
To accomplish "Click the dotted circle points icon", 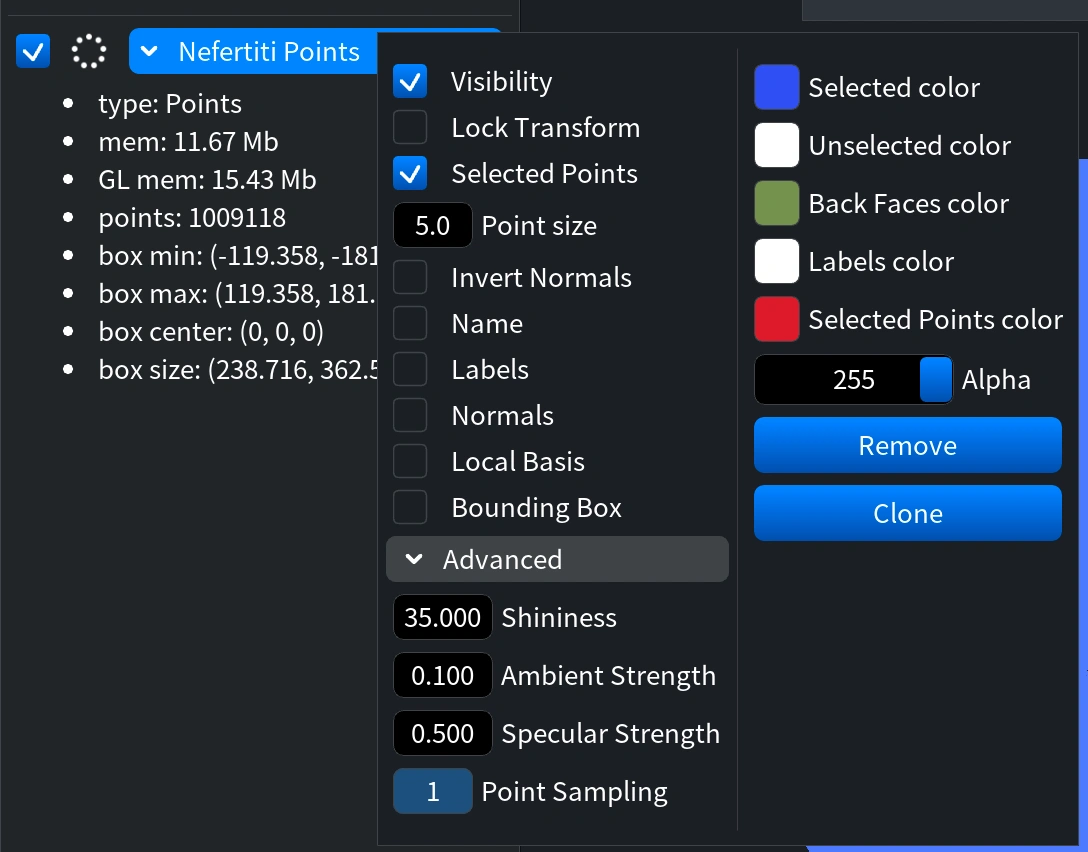I will [x=89, y=51].
